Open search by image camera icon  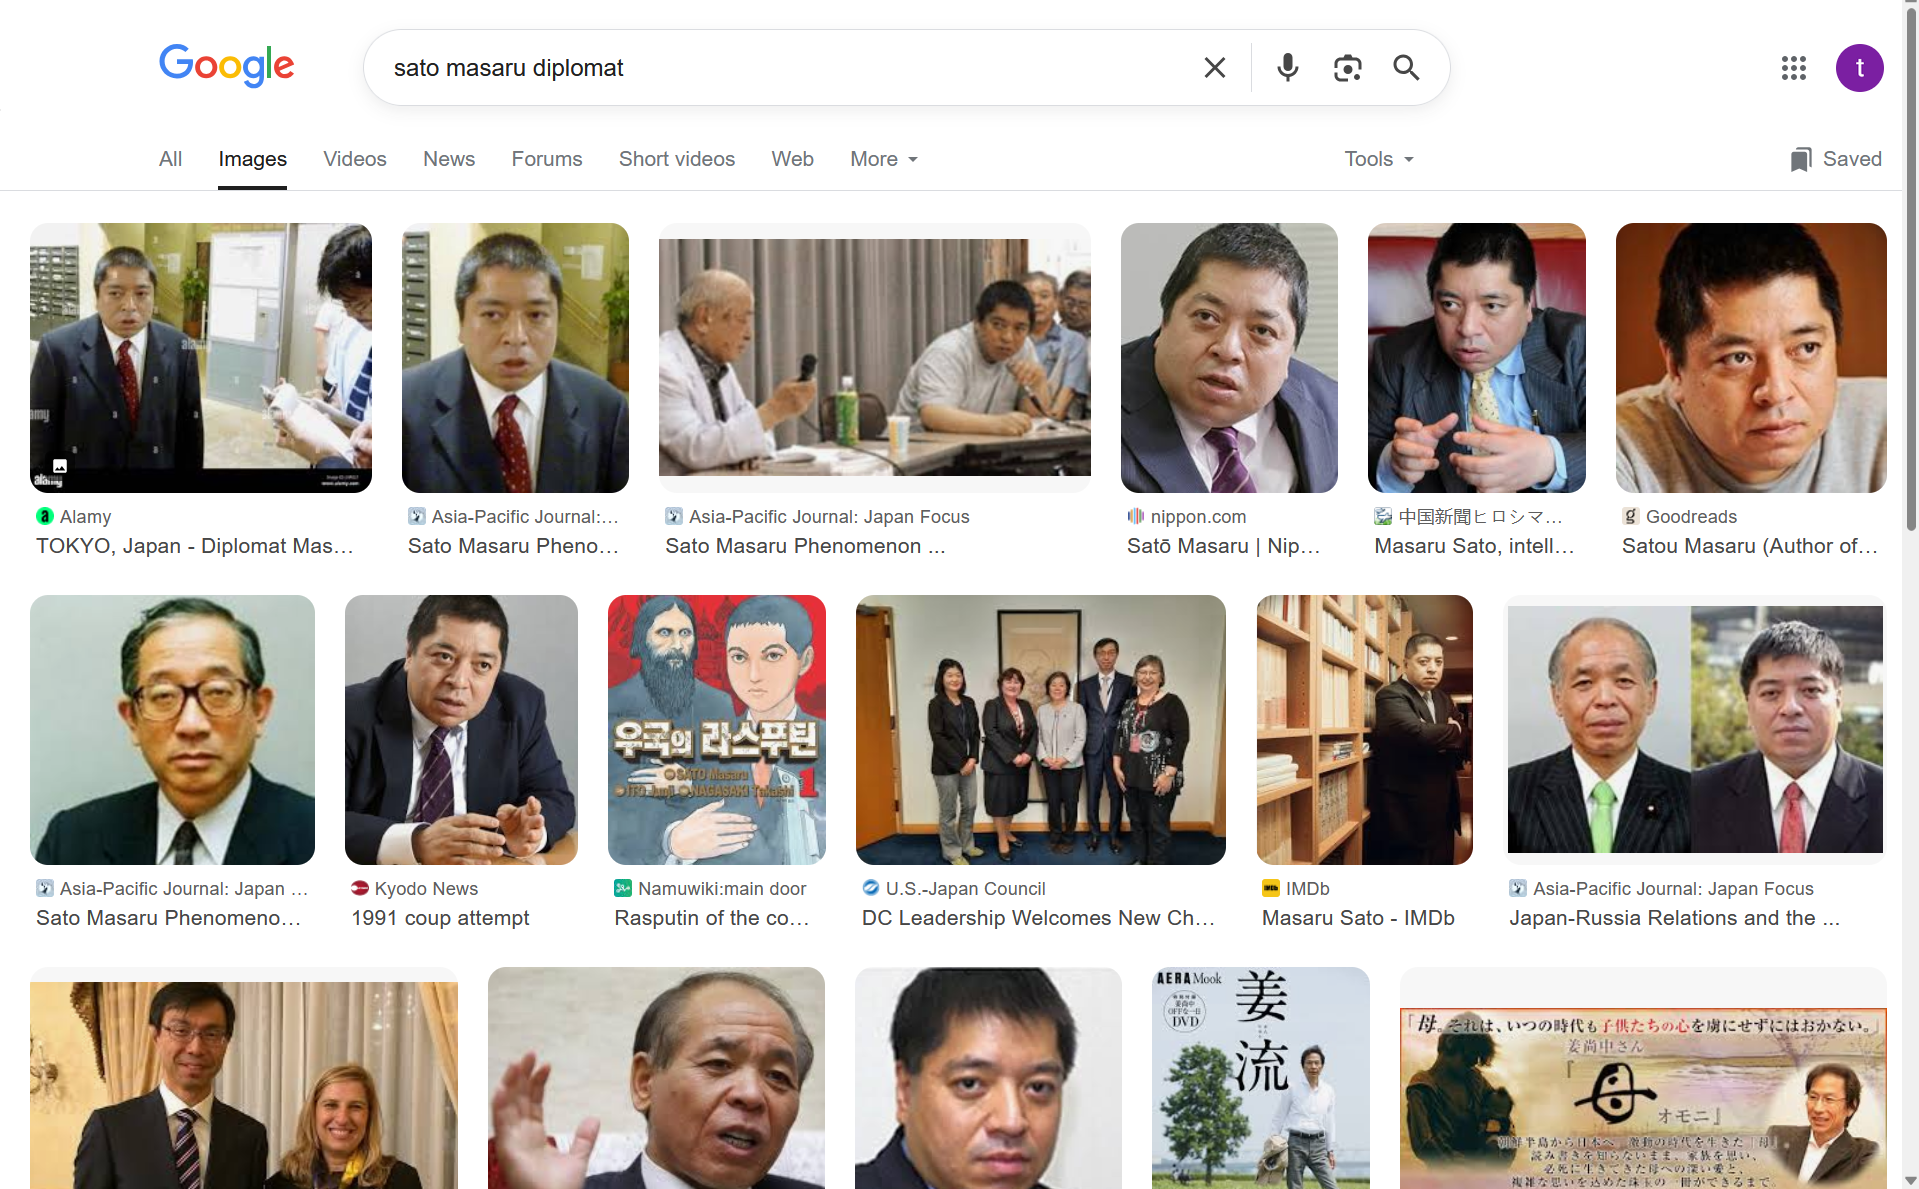coord(1347,68)
